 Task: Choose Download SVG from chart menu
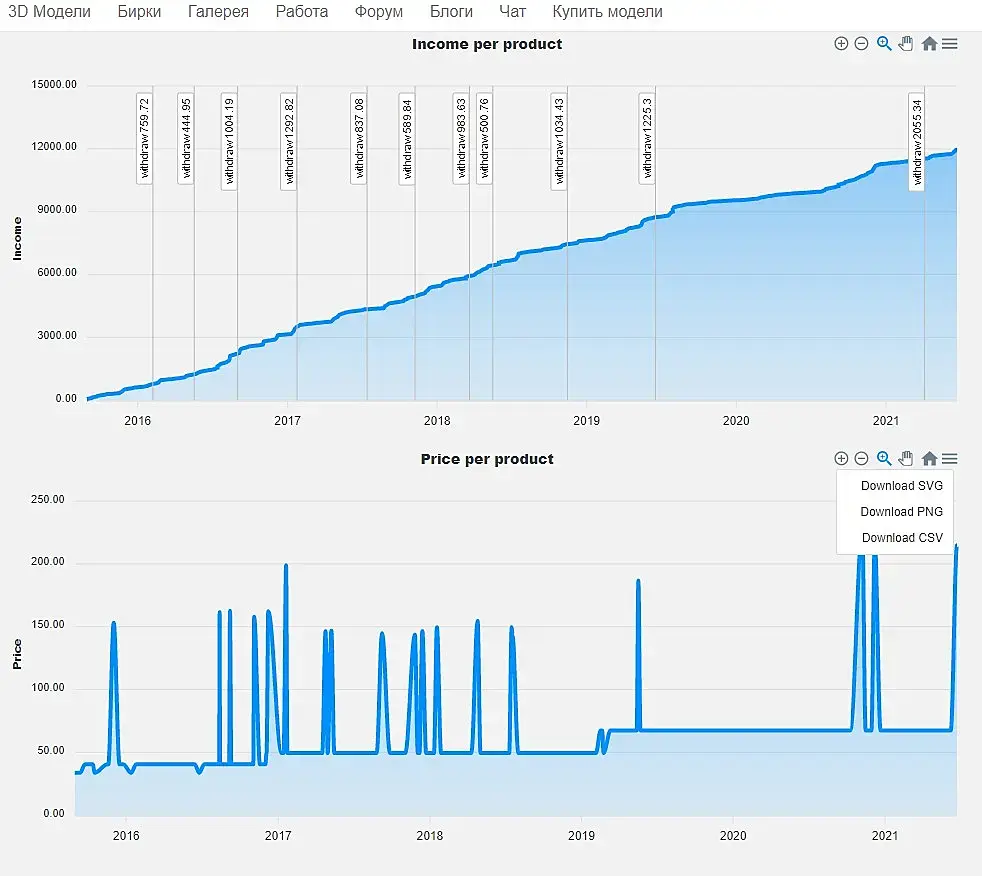(901, 486)
